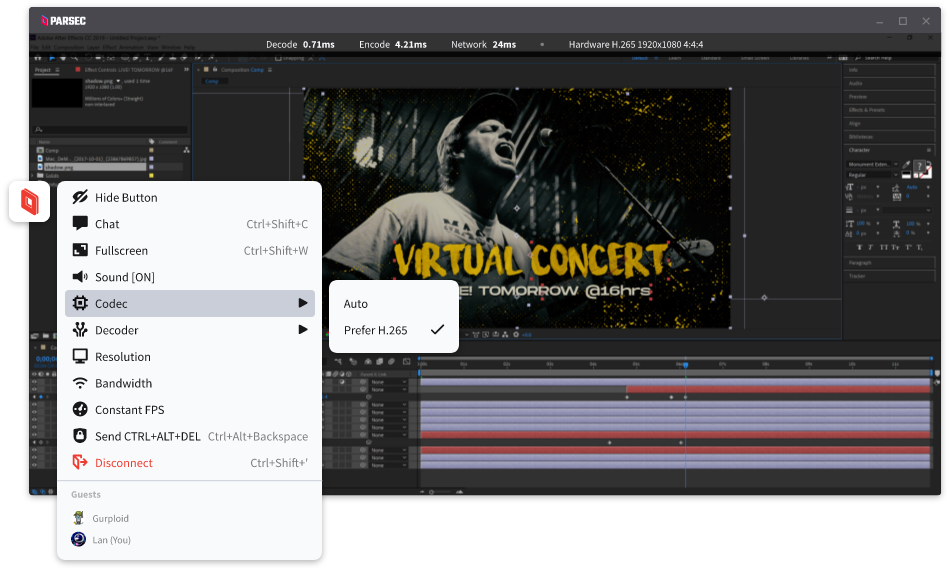Select the After Effects Brush tool

161,58
